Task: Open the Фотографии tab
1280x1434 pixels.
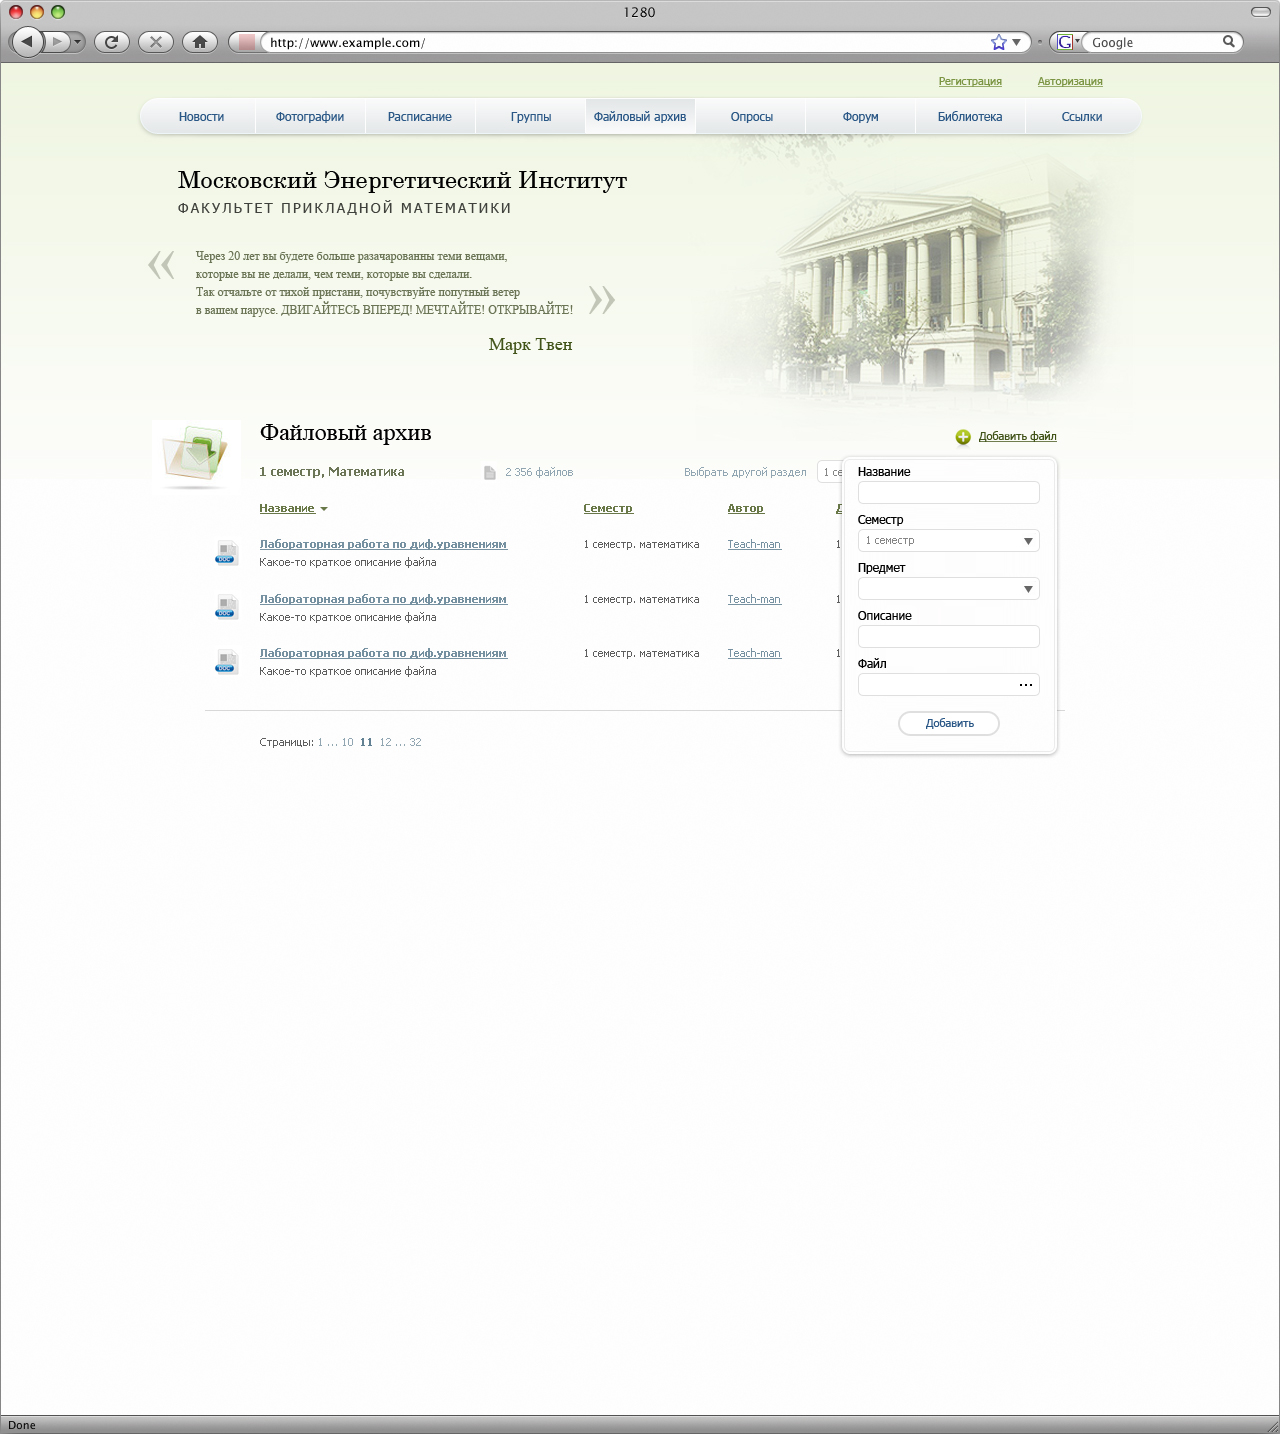Action: point(310,117)
